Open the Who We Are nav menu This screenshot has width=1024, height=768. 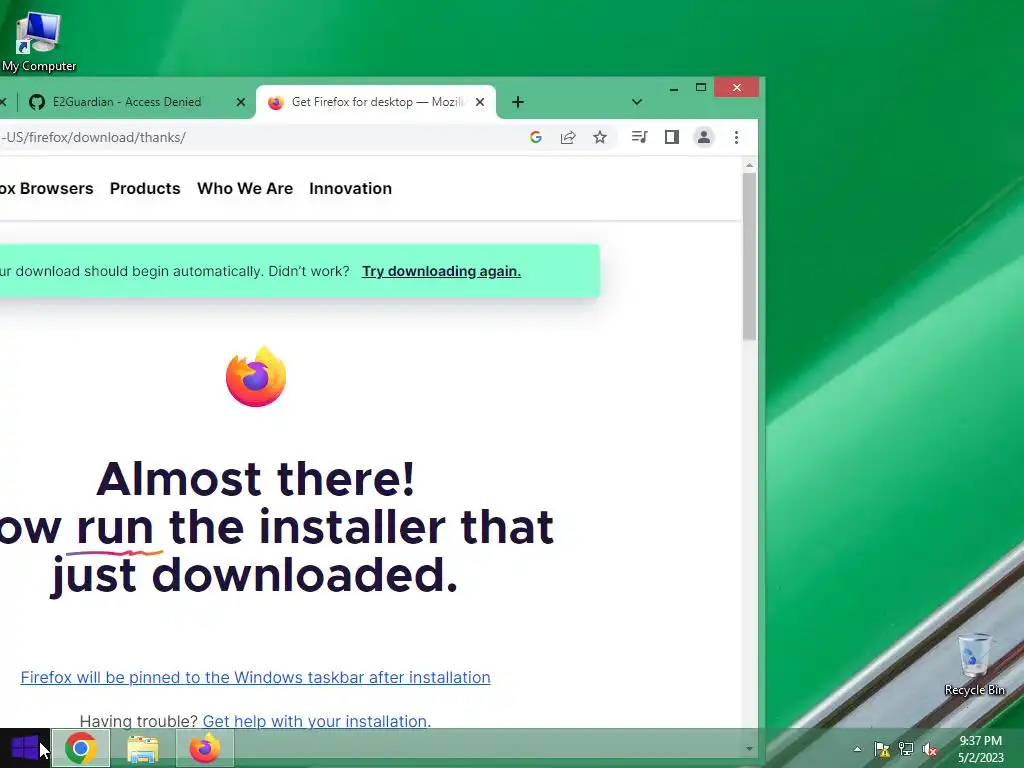245,189
